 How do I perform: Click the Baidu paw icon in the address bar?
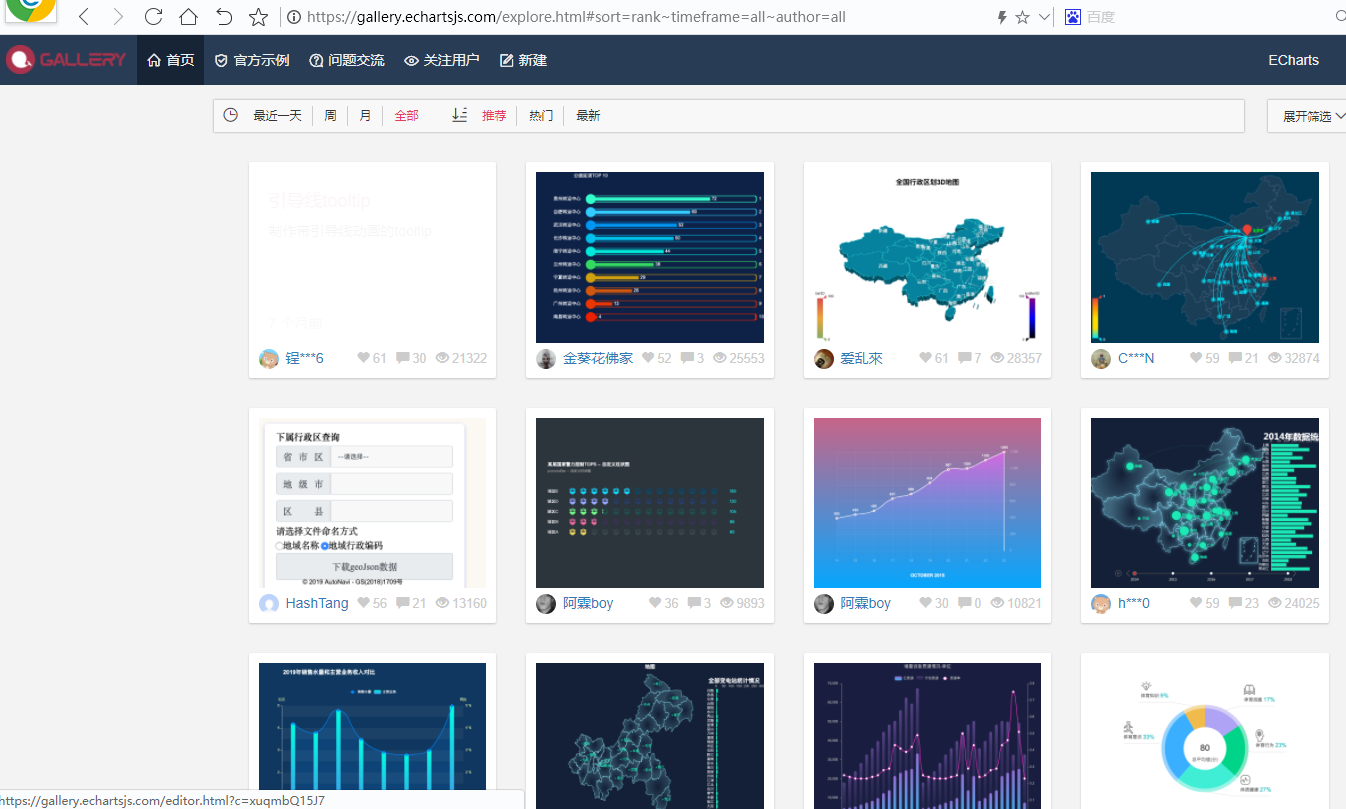(1073, 17)
